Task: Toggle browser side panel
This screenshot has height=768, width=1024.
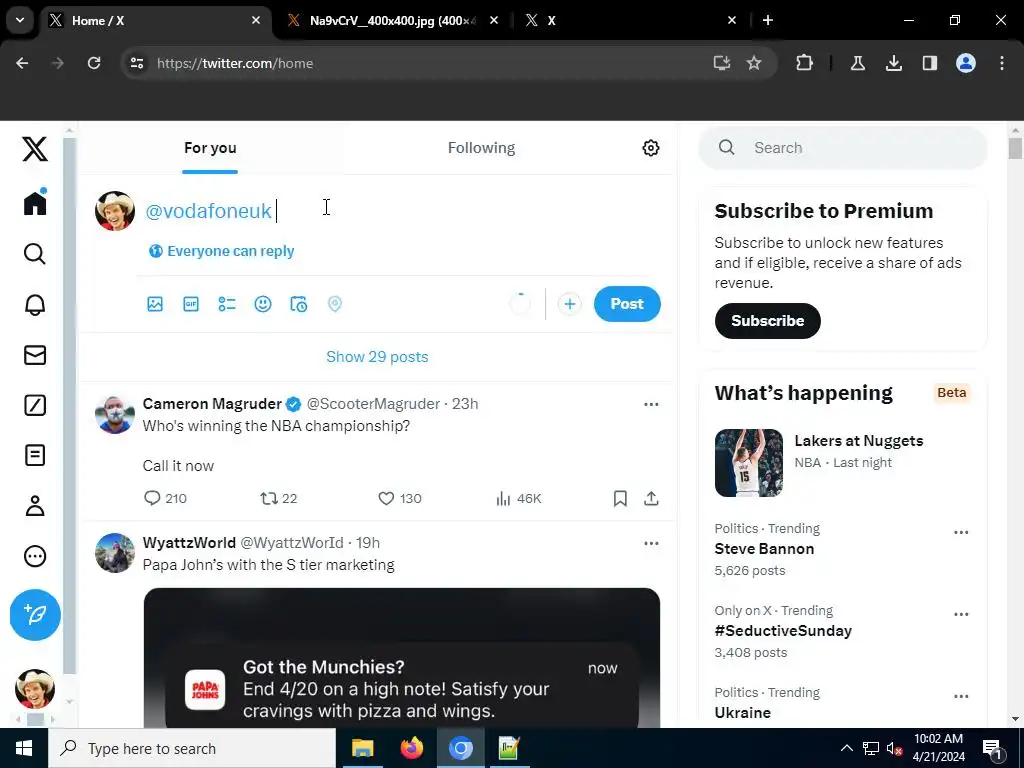Action: click(929, 63)
